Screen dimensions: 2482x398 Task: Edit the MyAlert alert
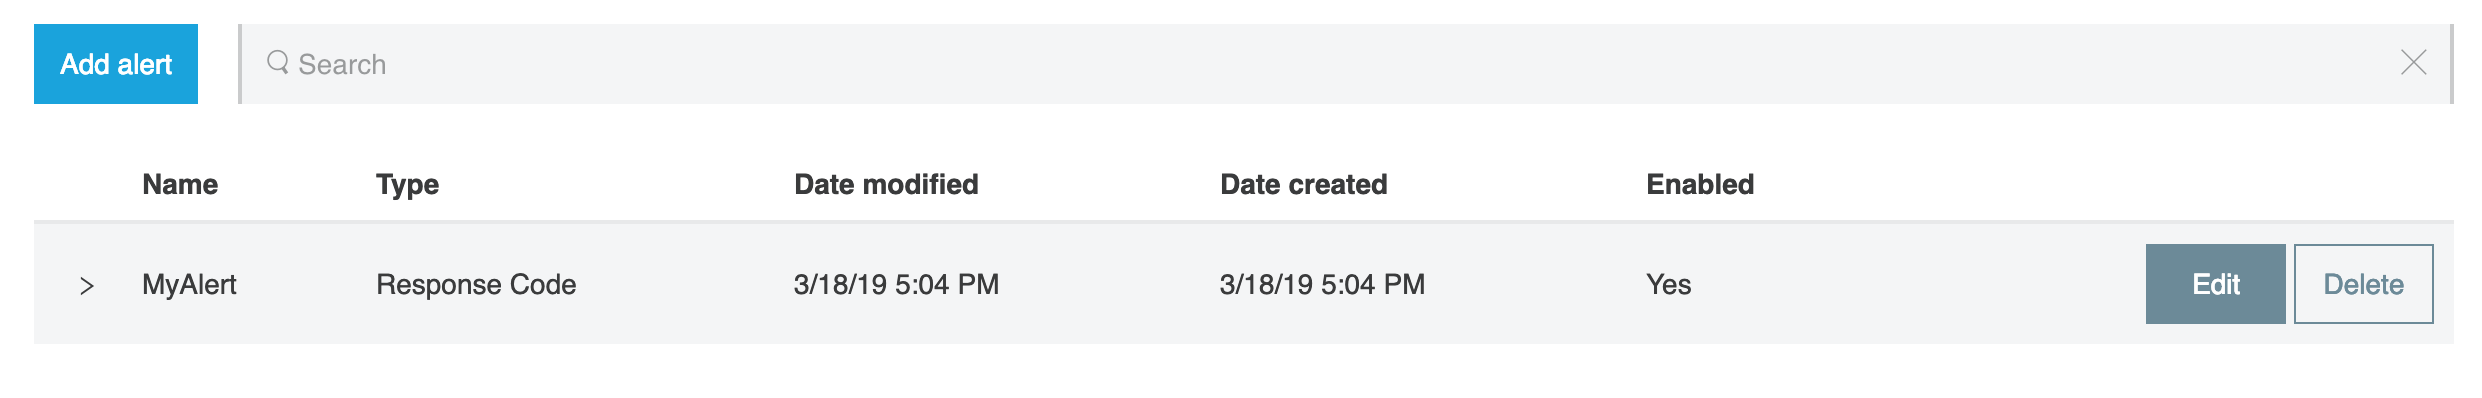(2215, 284)
